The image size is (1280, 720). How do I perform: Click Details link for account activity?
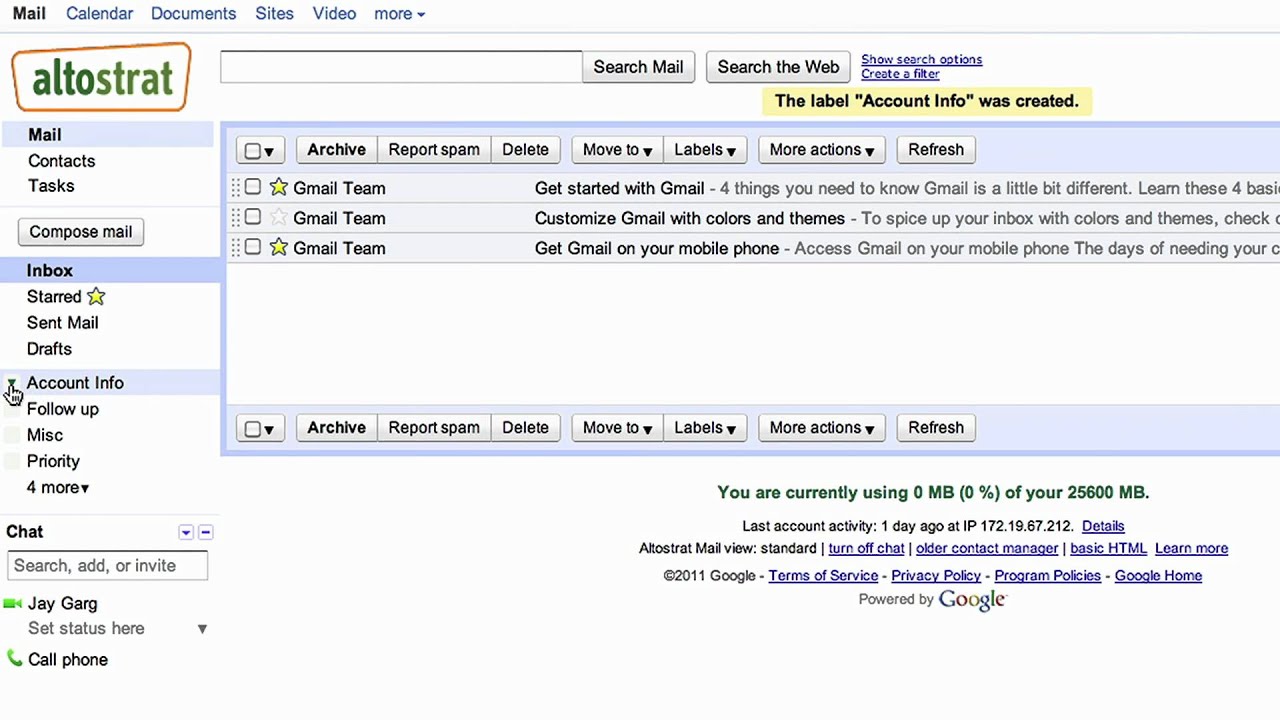[1103, 526]
